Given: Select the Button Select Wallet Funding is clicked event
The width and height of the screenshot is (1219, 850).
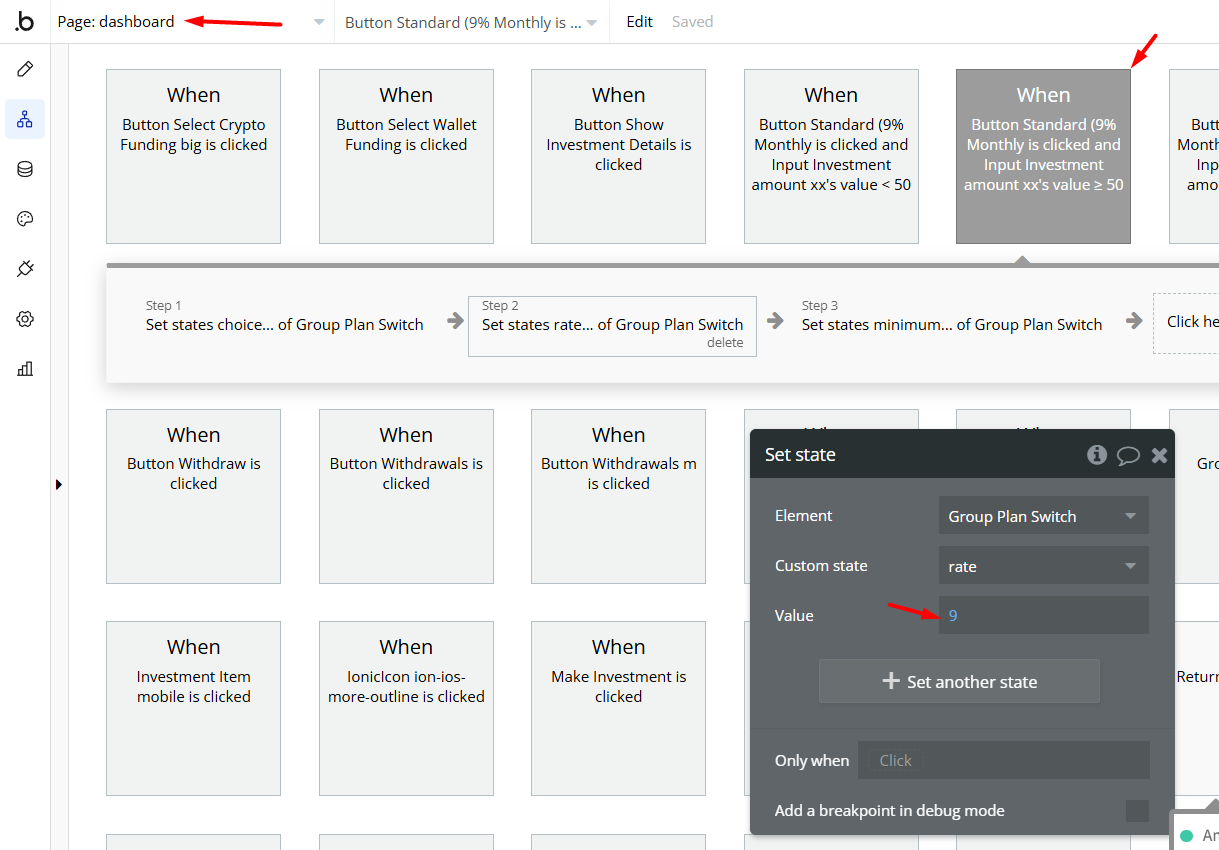Looking at the screenshot, I should [x=406, y=156].
